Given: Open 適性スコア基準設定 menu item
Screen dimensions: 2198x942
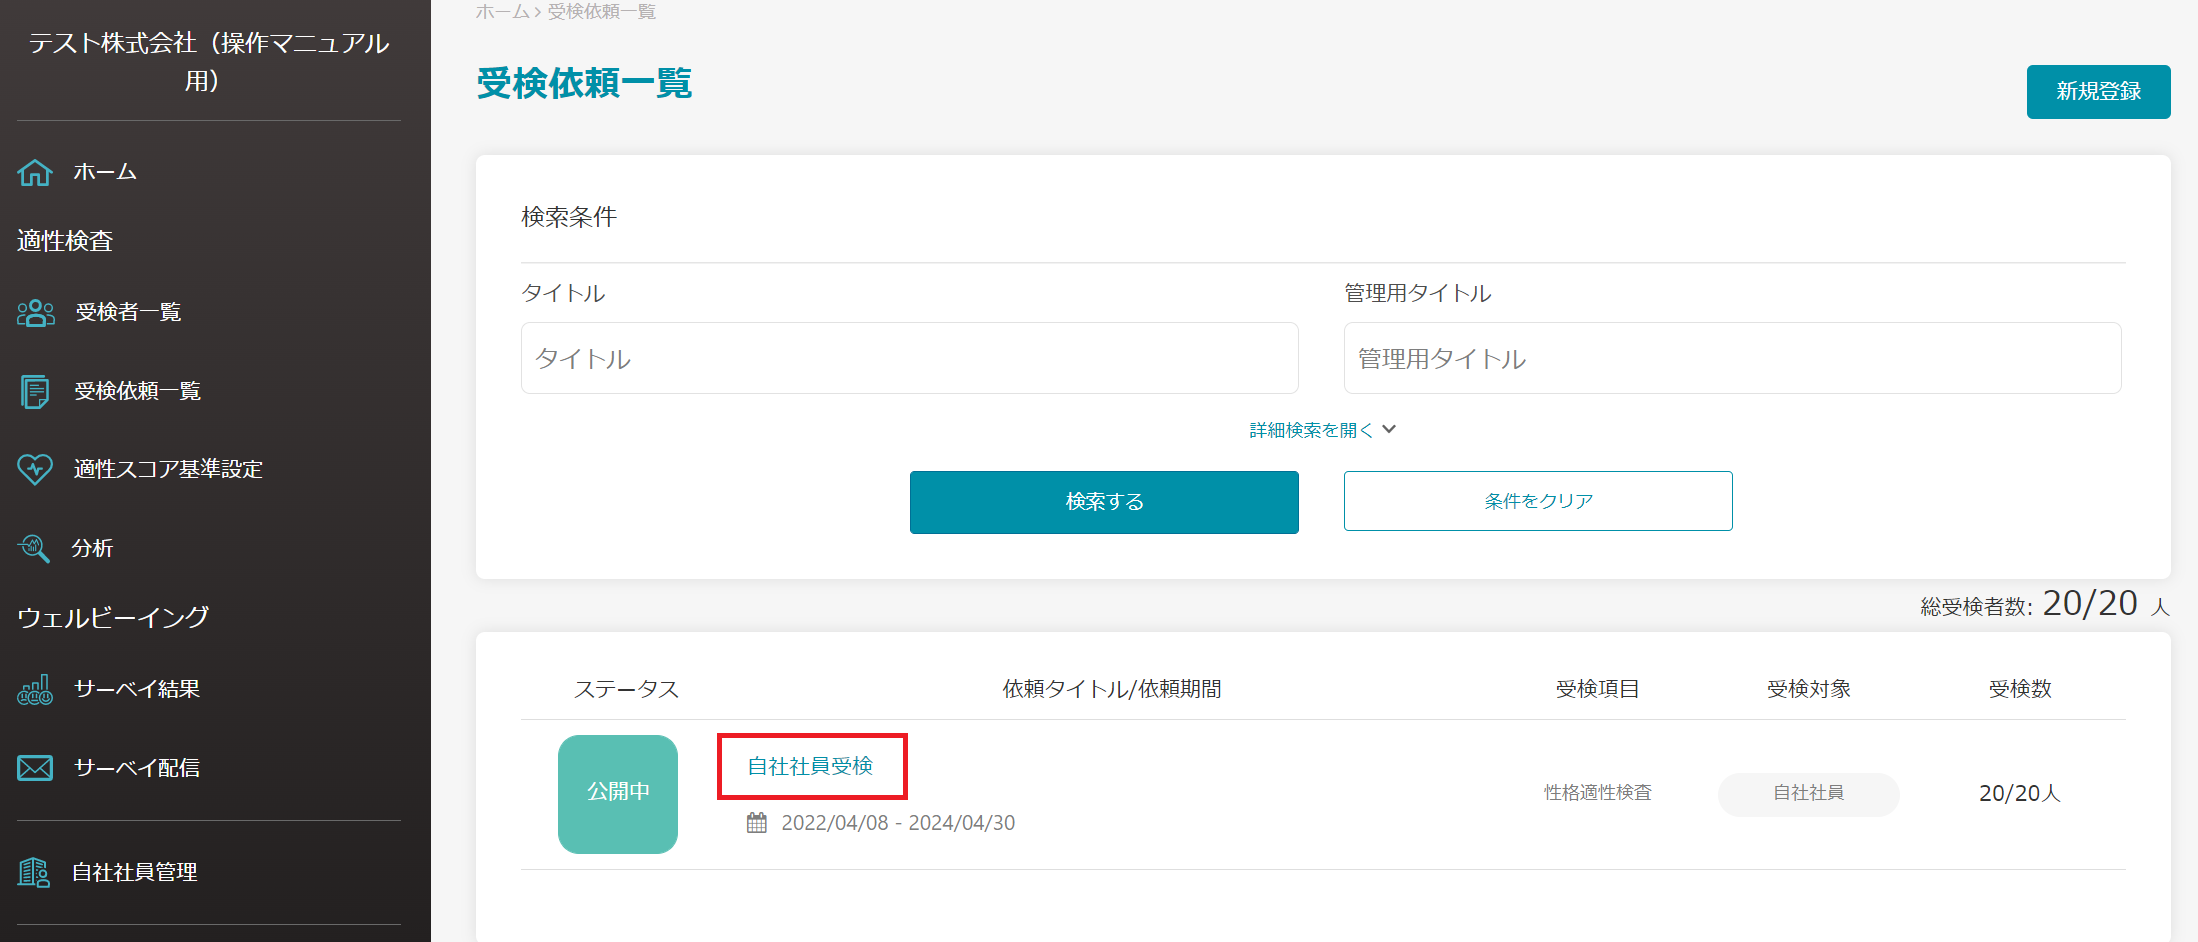Looking at the screenshot, I should tap(168, 469).
